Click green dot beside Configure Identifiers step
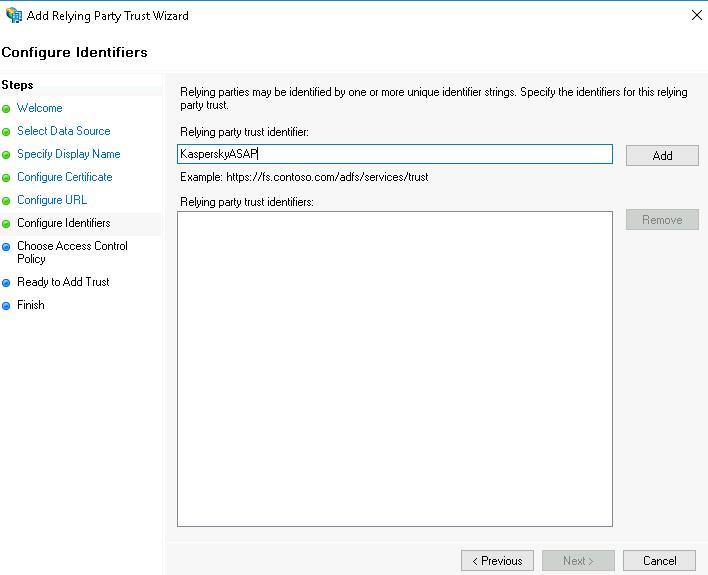Screen dimensions: 708x575 click(6, 224)
